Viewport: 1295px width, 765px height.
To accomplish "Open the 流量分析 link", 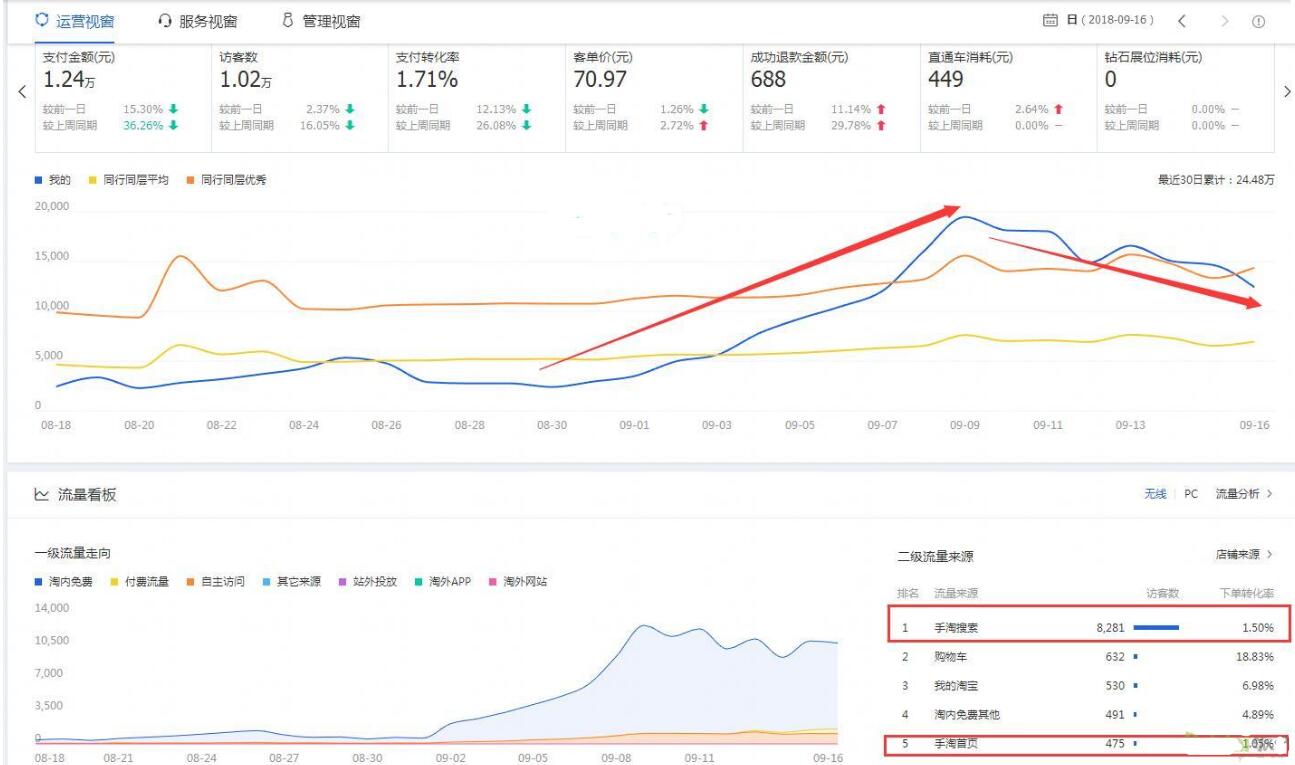I will pyautogui.click(x=1243, y=494).
